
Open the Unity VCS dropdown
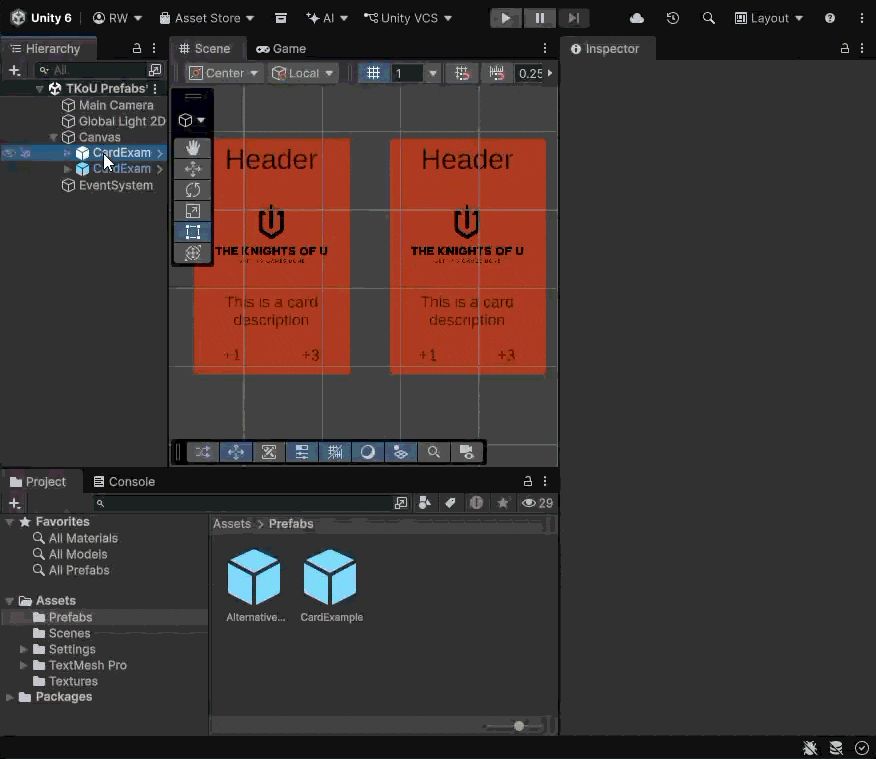tap(408, 18)
